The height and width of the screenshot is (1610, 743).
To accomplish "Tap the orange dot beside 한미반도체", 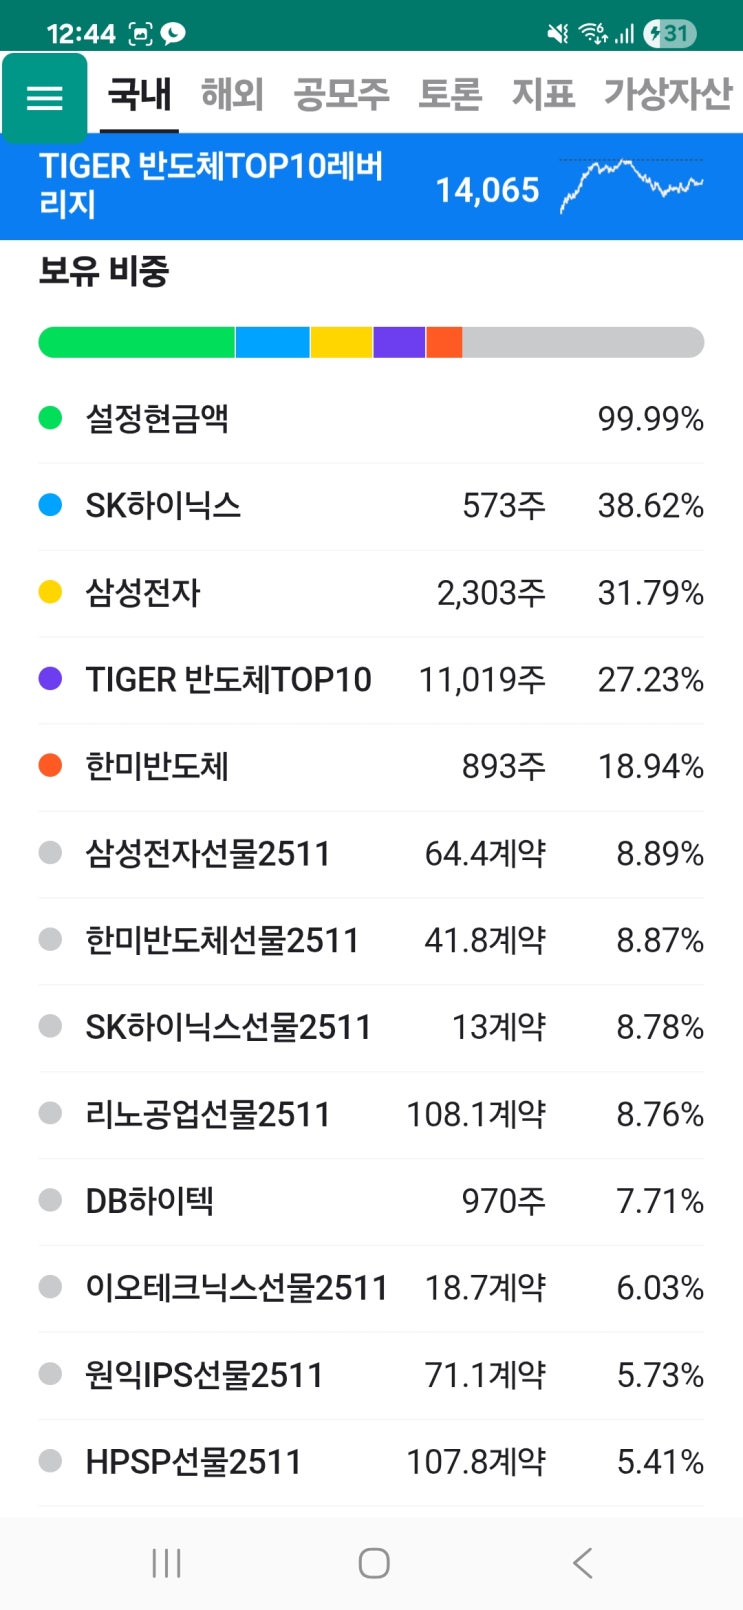I will pos(48,766).
